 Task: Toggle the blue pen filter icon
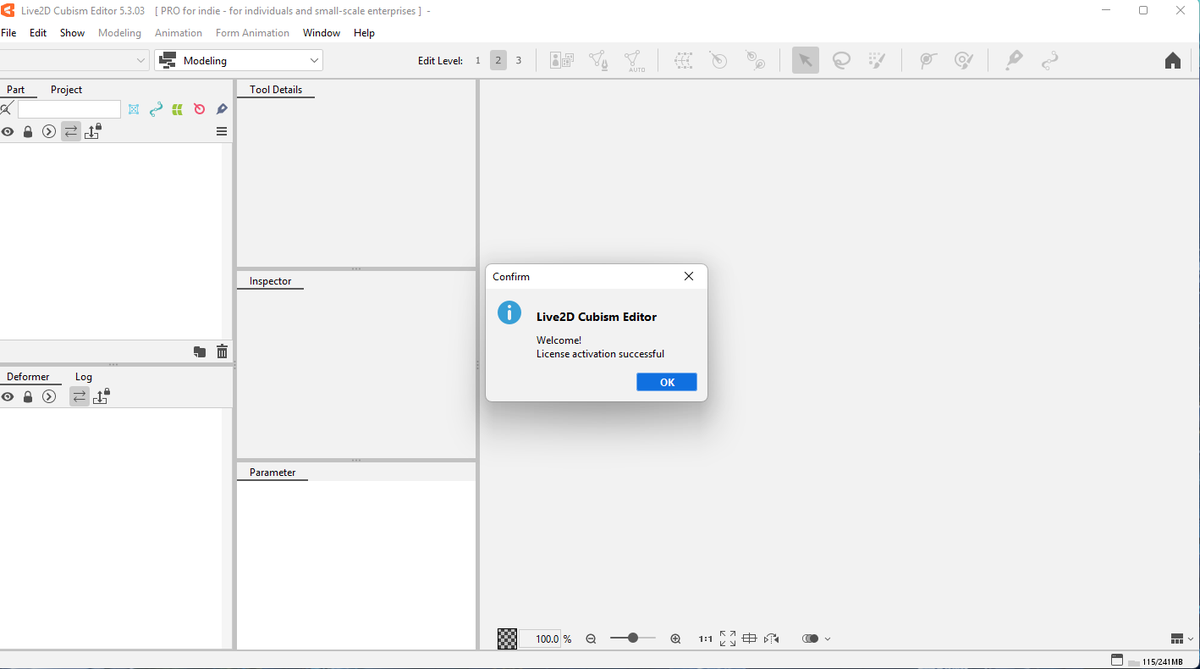pyautogui.click(x=222, y=109)
